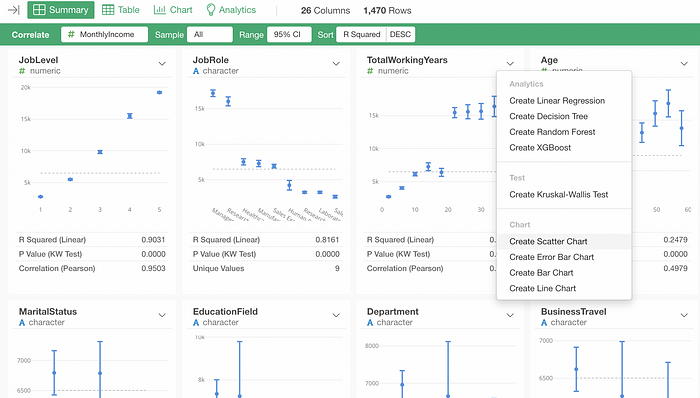Image resolution: width=700 pixels, height=398 pixels.
Task: Click the JobRole column title
Action: coord(211,60)
